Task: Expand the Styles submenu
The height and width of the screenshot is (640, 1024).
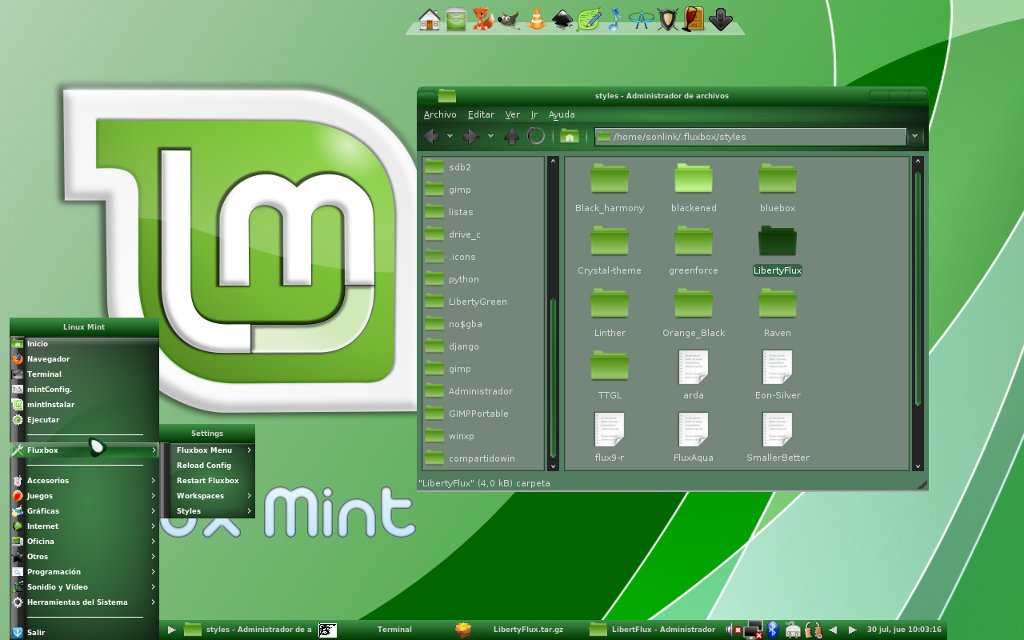Action: (208, 511)
